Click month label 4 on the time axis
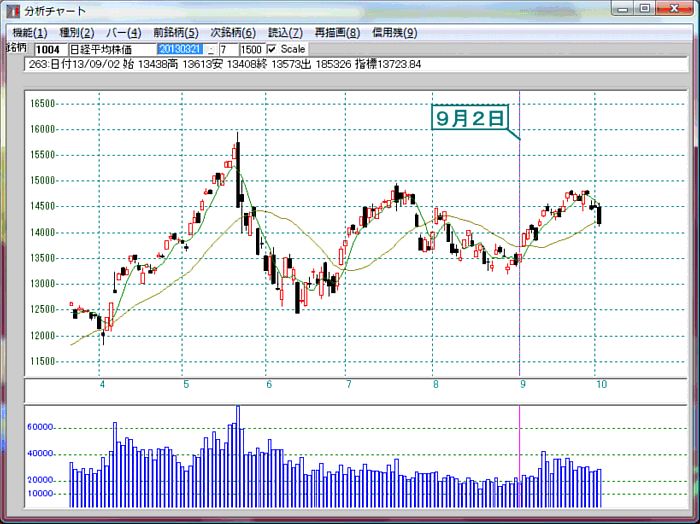Viewport: 700px width, 524px height. [102, 384]
